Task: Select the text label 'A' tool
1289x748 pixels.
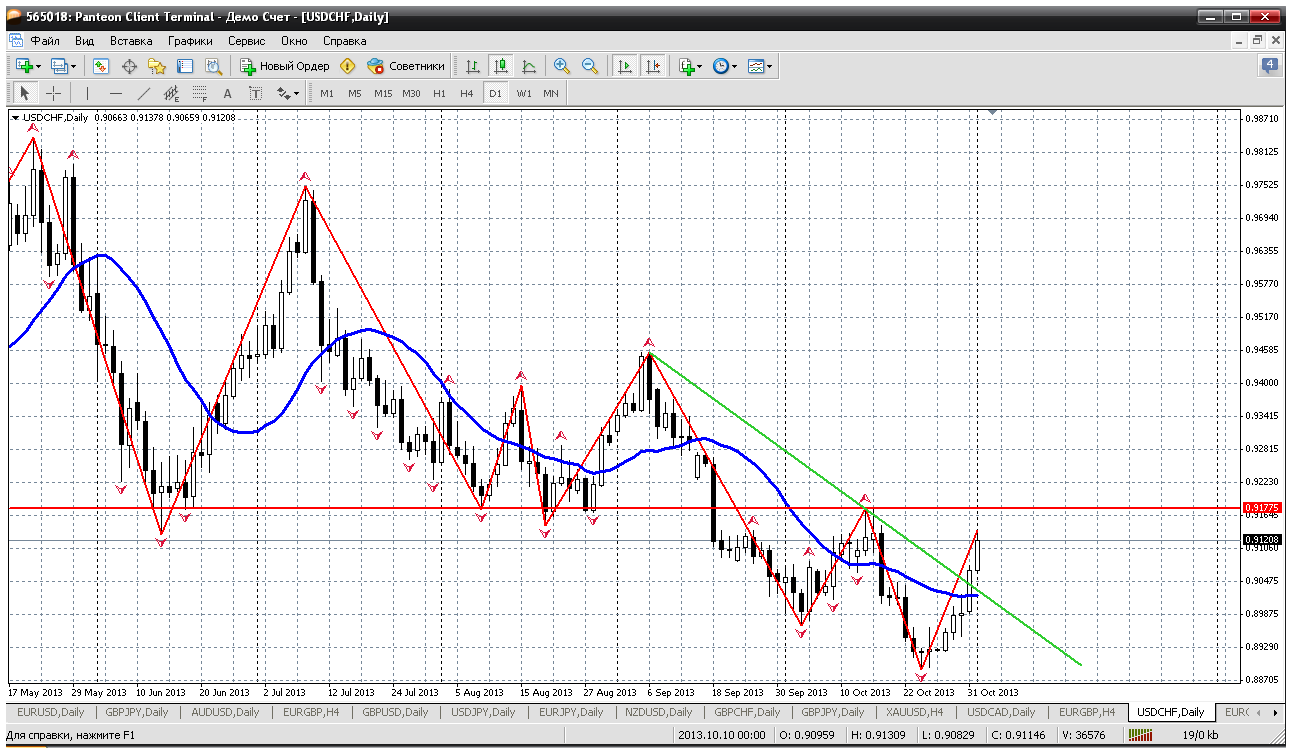Action: (x=227, y=93)
